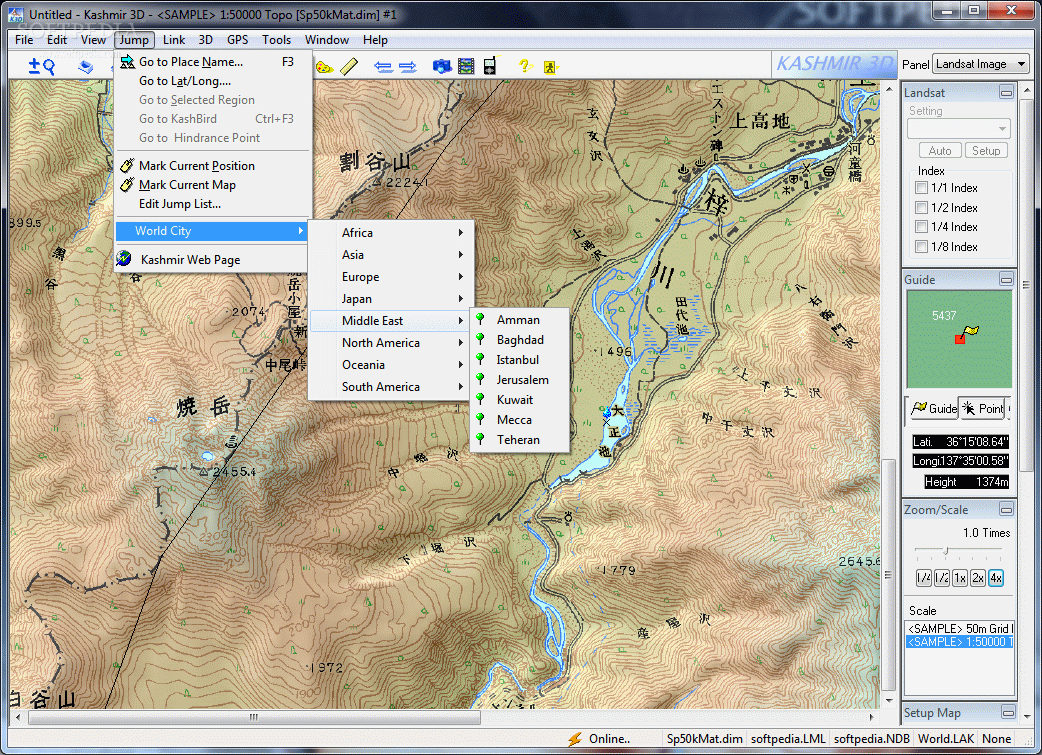Open the color palette toolbar icon
This screenshot has width=1042, height=755.
[324, 66]
